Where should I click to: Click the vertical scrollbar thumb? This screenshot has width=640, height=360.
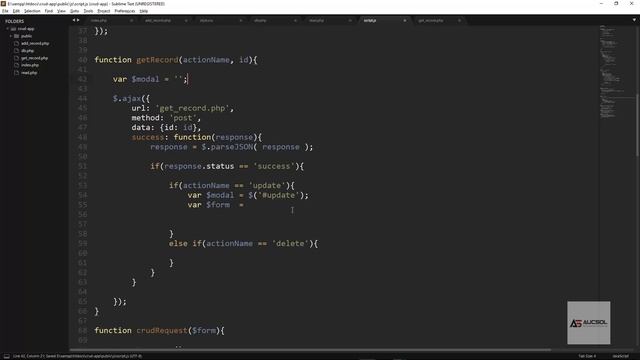coord(637,124)
